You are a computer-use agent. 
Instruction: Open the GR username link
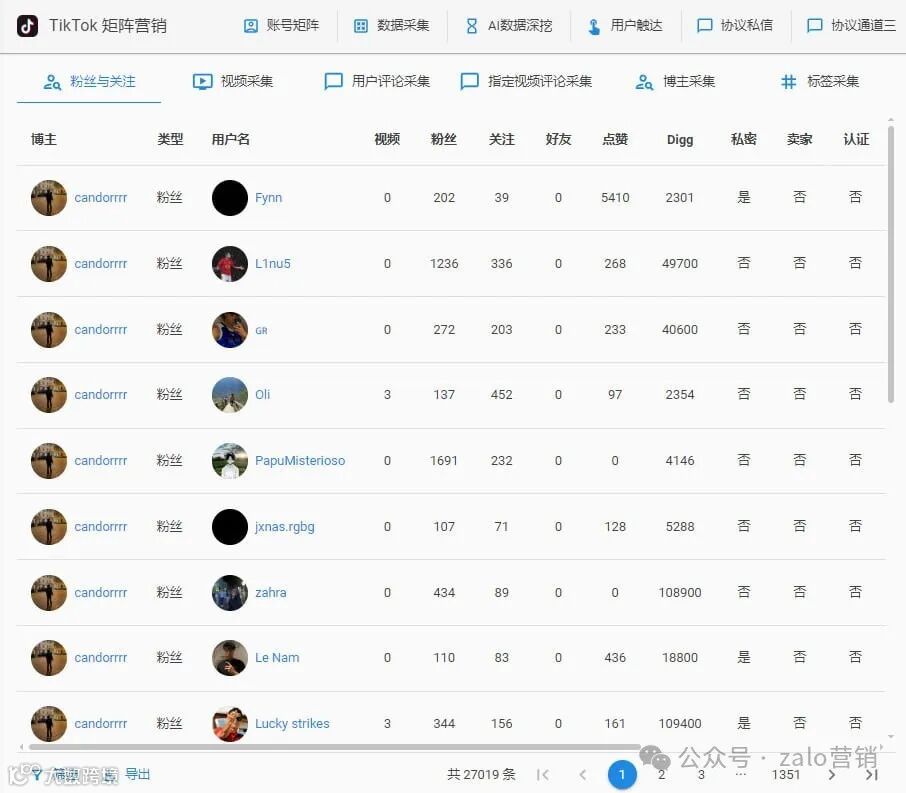click(261, 331)
